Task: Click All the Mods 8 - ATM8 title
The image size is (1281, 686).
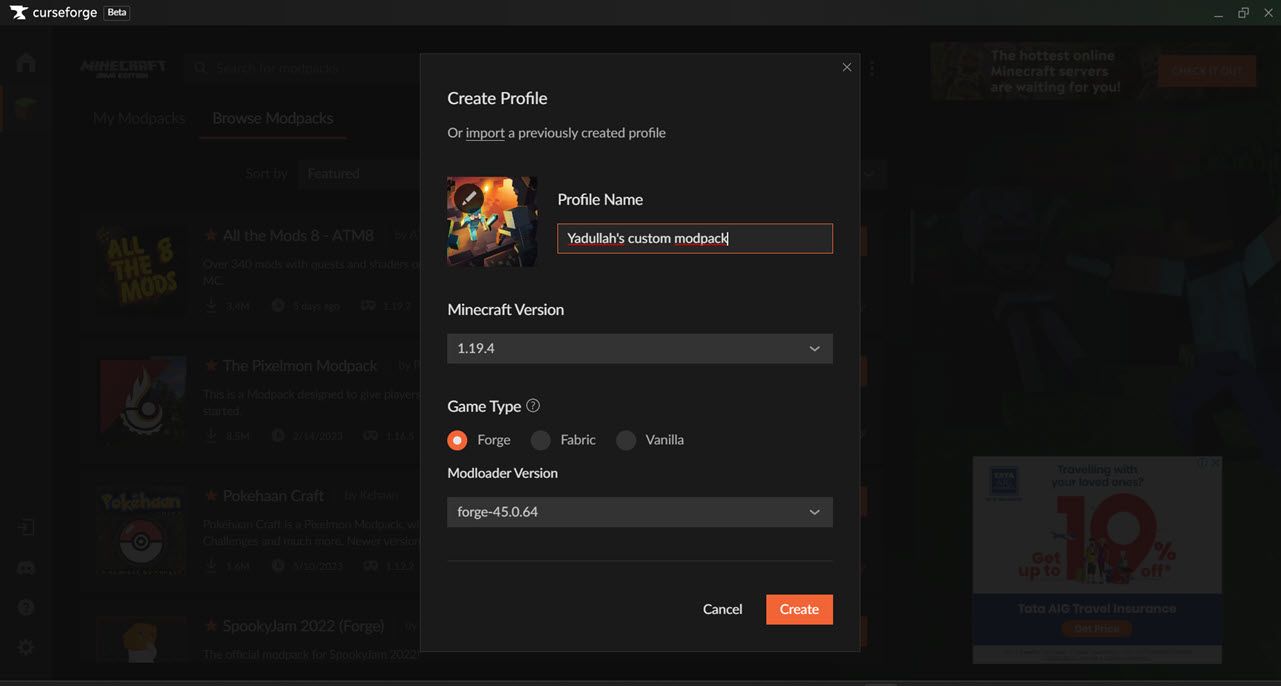Action: [298, 236]
